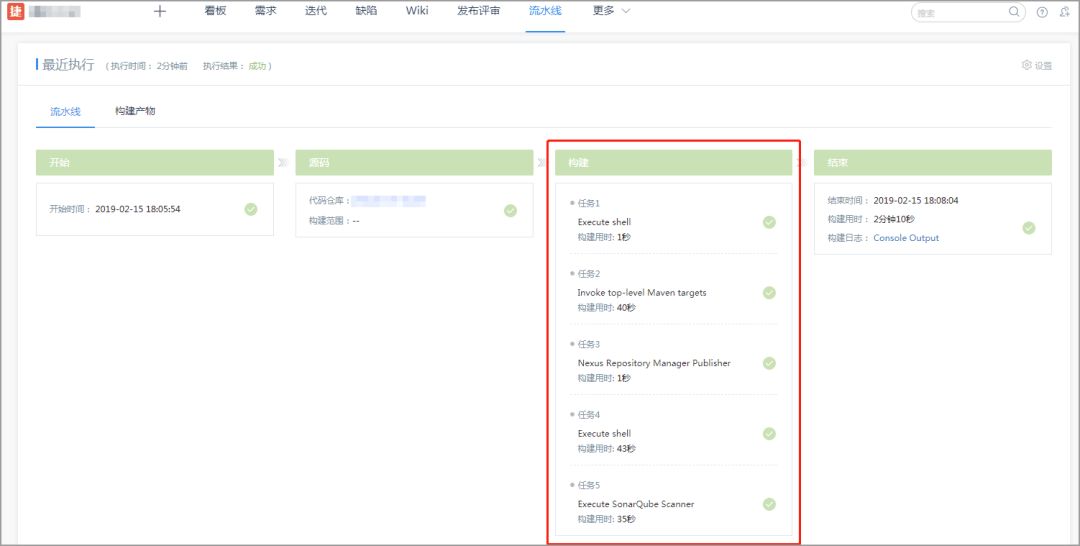The width and height of the screenshot is (1080, 546).
Task: Open the 迭代 menu
Action: (x=315, y=11)
